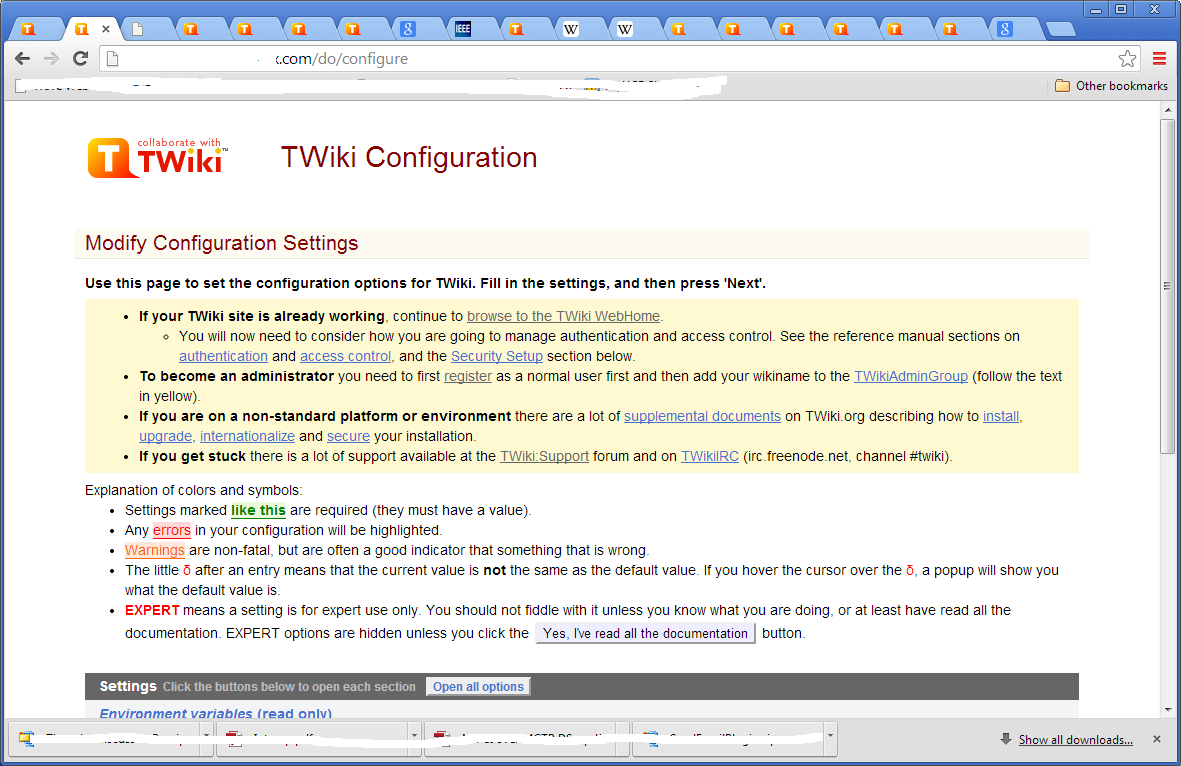
Task: Expand the Environment variables section
Action: 215,713
